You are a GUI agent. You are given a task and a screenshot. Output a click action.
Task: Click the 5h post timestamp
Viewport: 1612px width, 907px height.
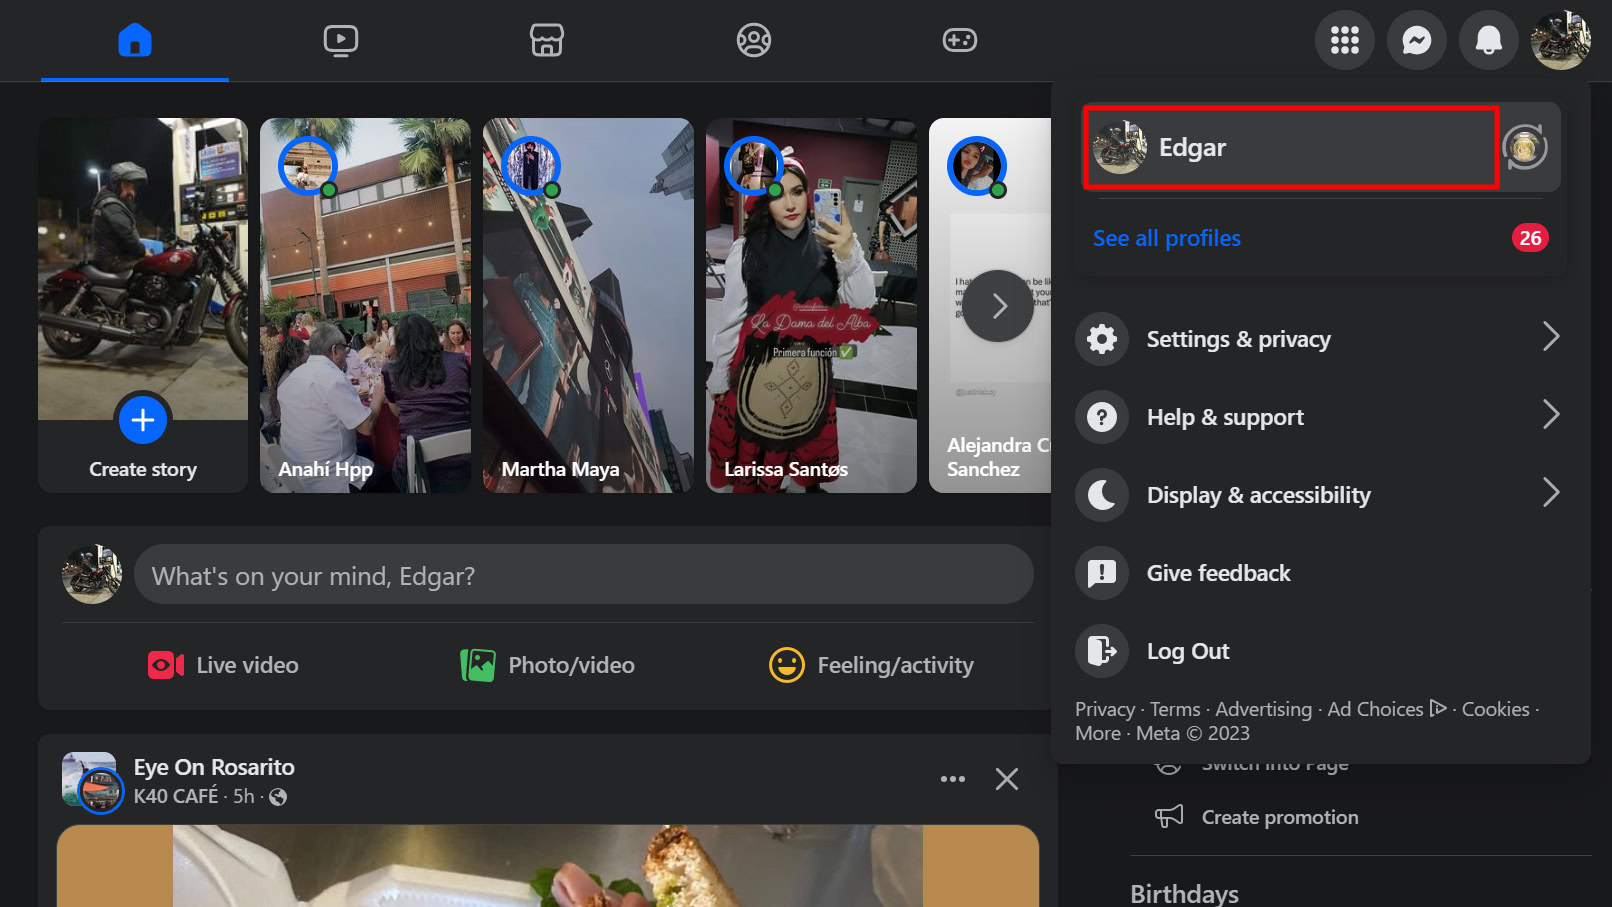coord(244,796)
